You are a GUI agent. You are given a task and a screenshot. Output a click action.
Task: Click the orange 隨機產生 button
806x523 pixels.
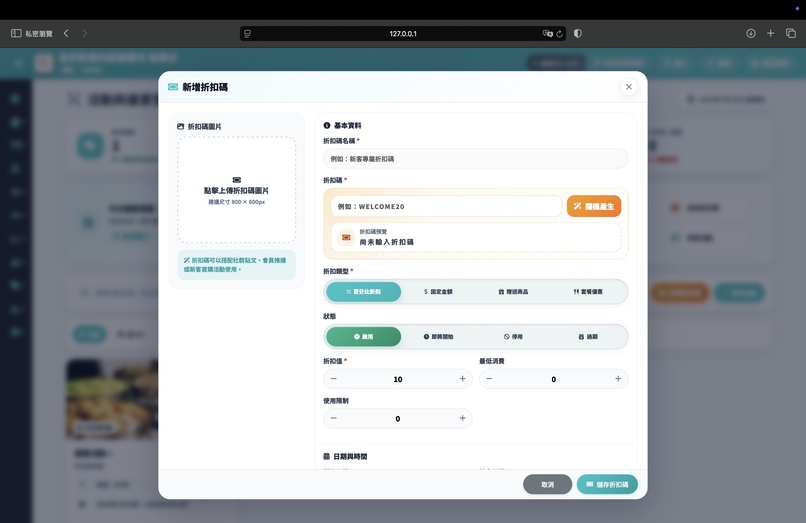coord(594,206)
